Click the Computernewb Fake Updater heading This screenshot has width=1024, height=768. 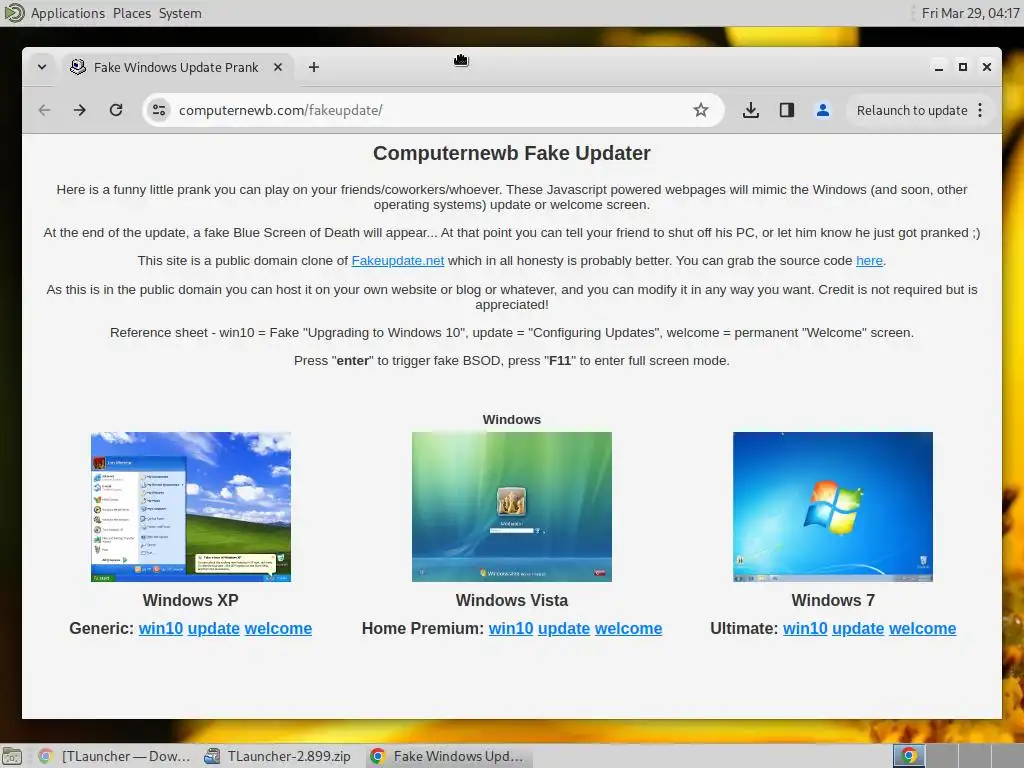512,153
